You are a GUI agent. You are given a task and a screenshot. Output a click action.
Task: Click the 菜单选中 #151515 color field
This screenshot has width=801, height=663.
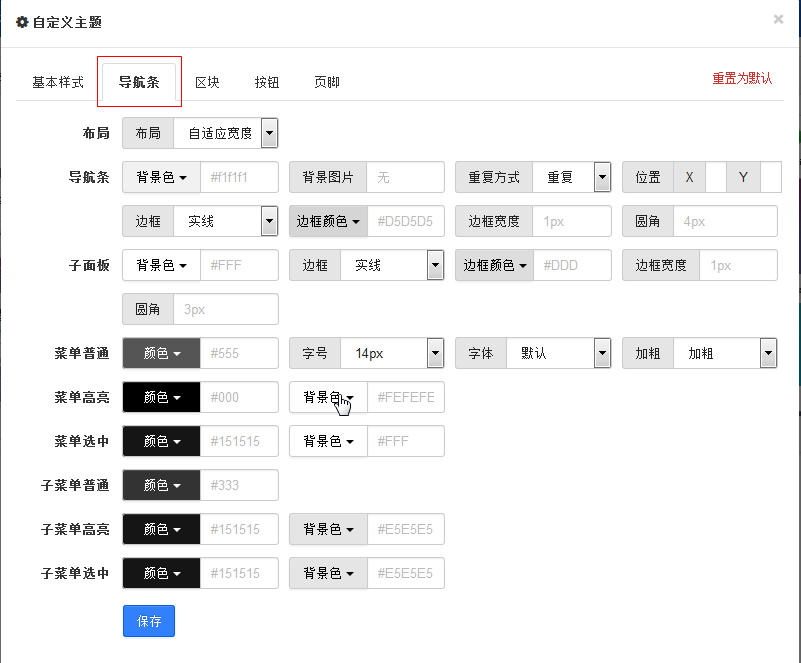240,441
